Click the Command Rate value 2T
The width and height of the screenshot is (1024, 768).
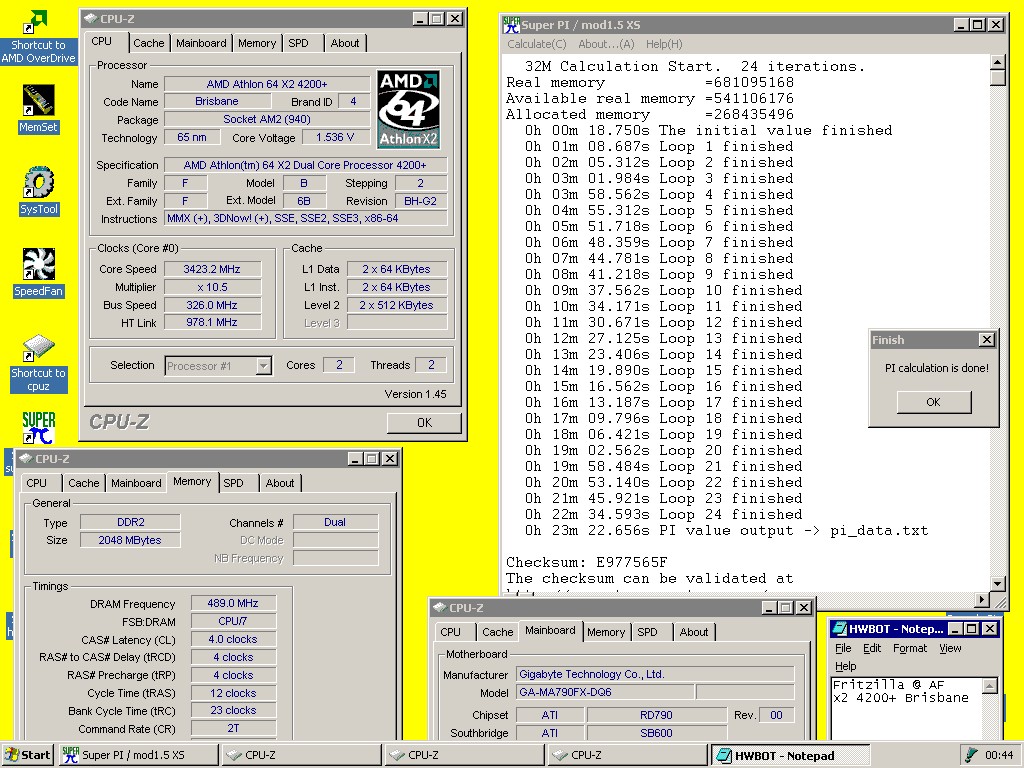(x=233, y=728)
